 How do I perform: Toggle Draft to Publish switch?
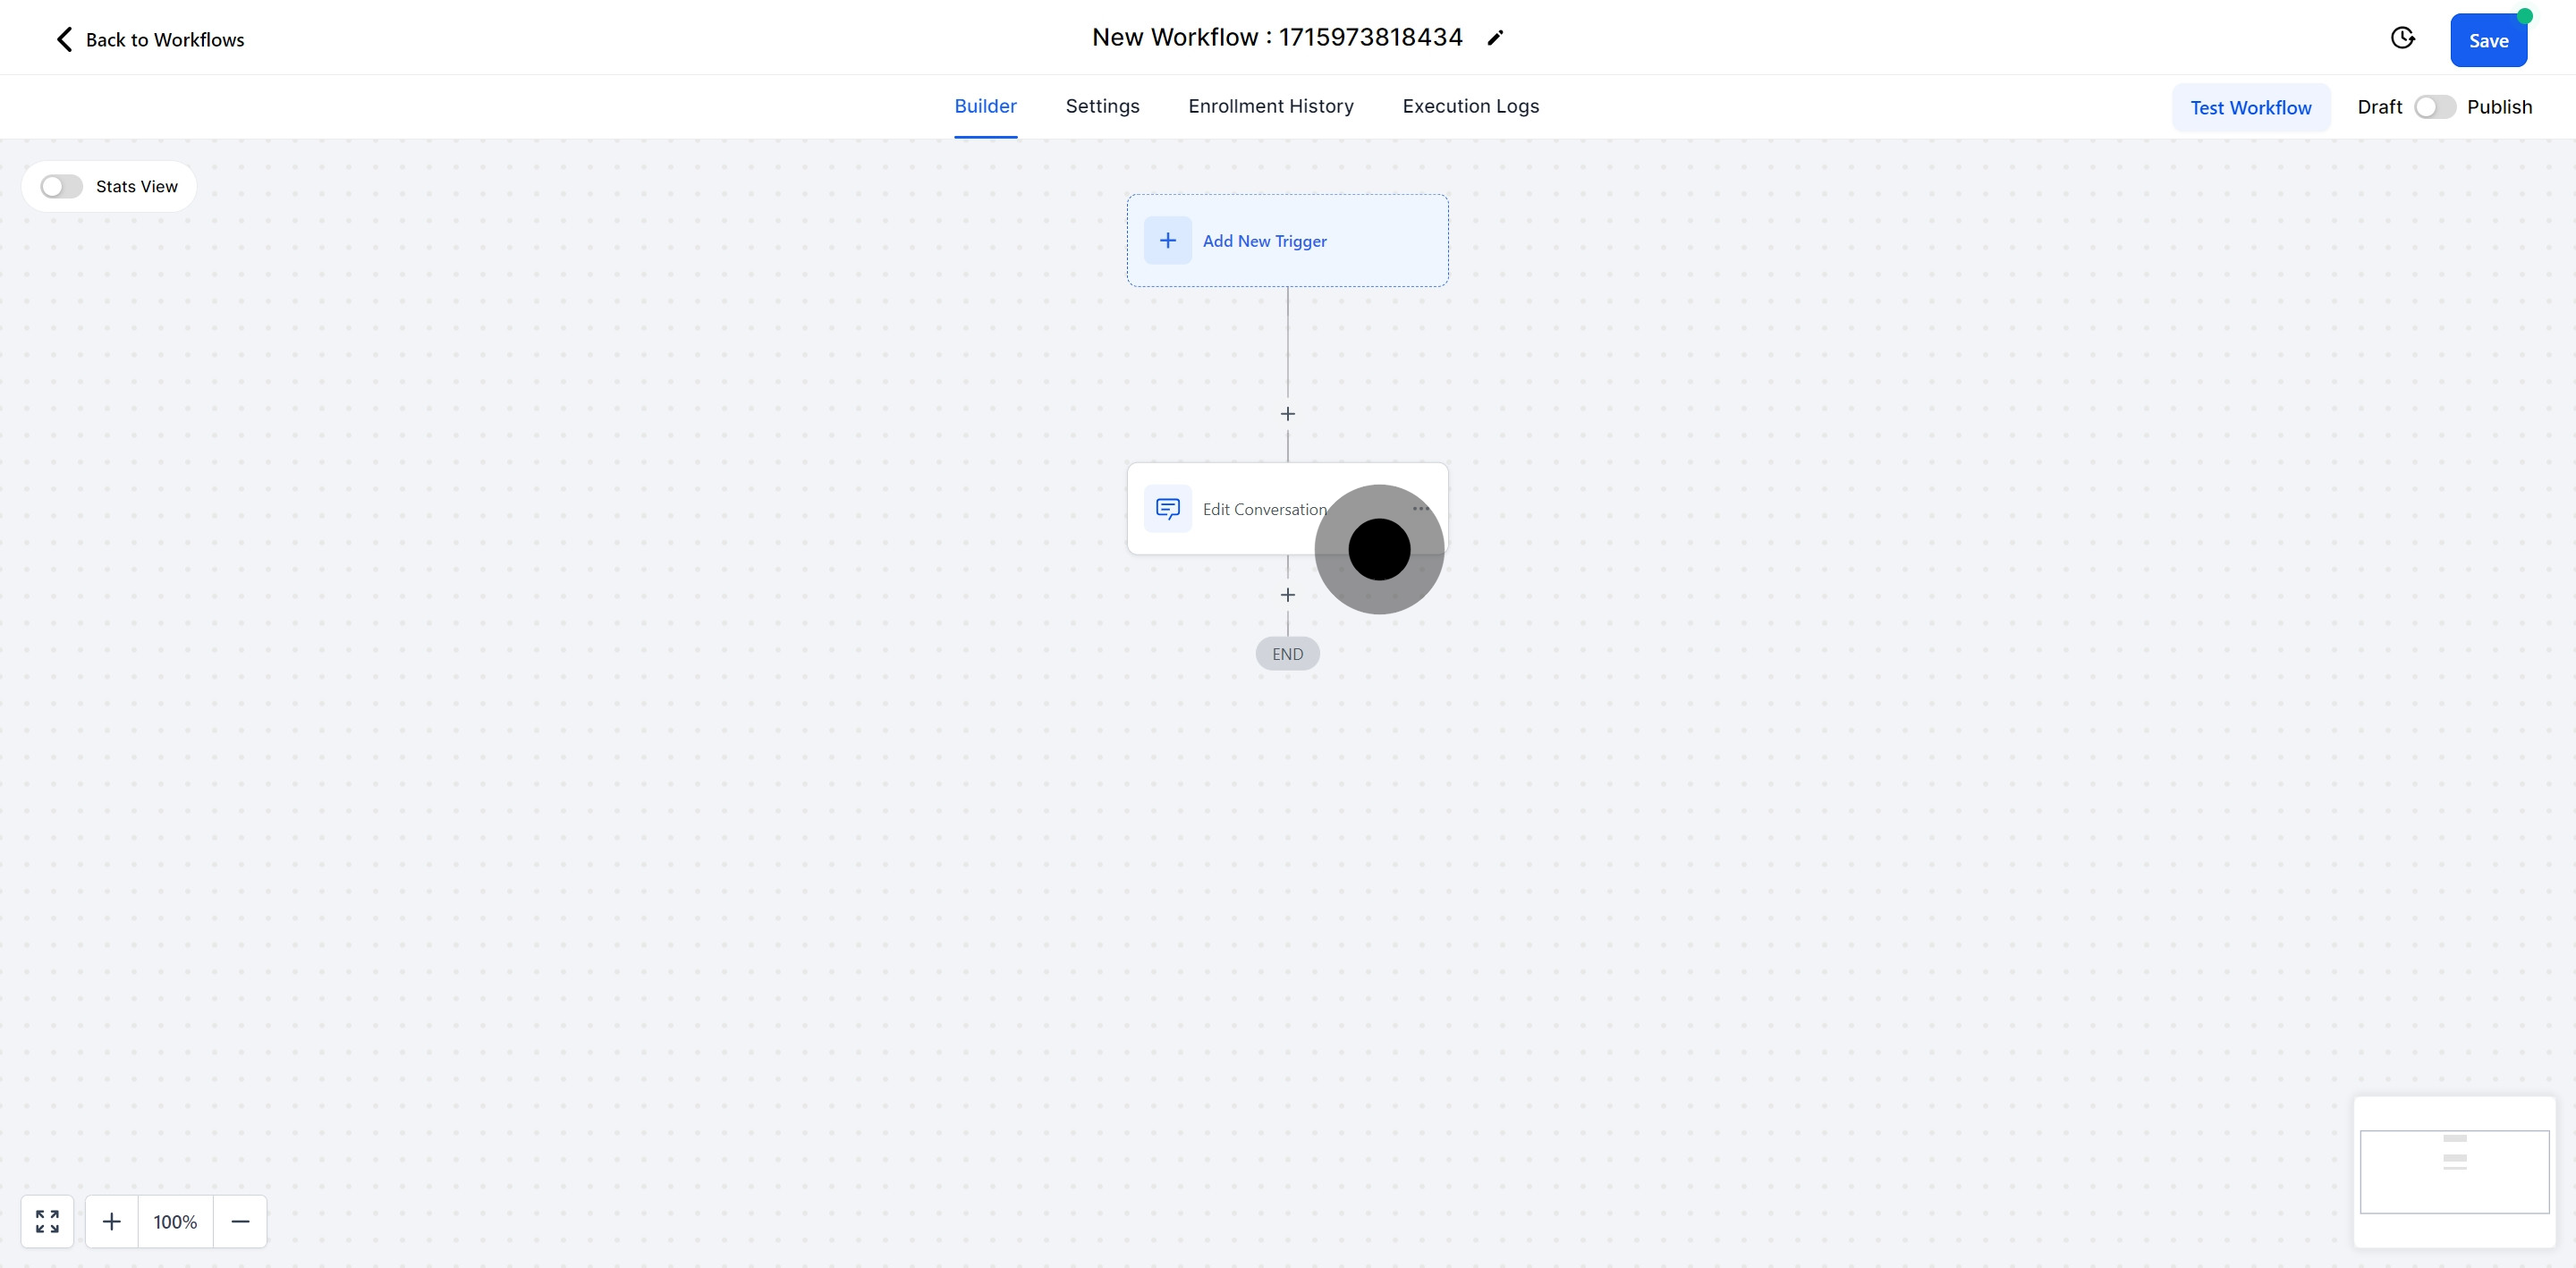(x=2434, y=107)
